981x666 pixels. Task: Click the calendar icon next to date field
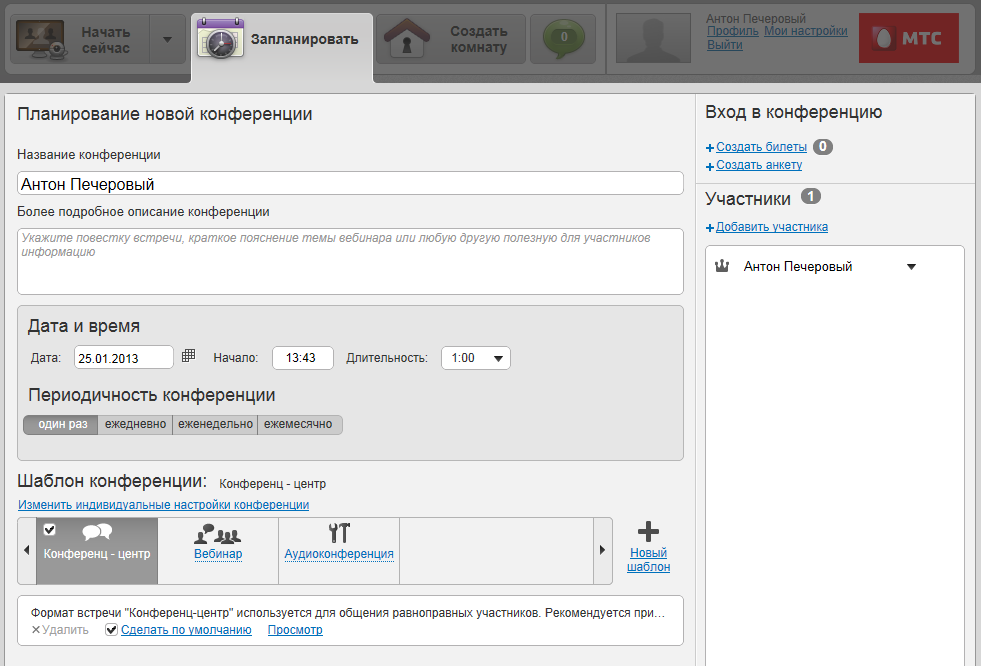click(188, 356)
